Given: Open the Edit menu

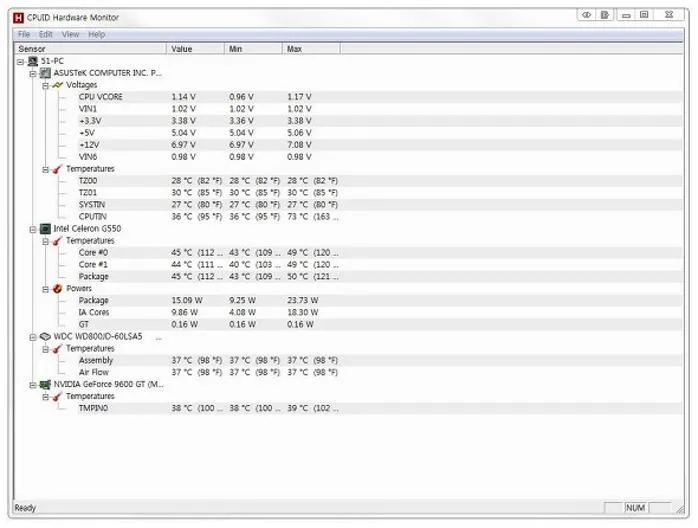Looking at the screenshot, I should (45, 34).
